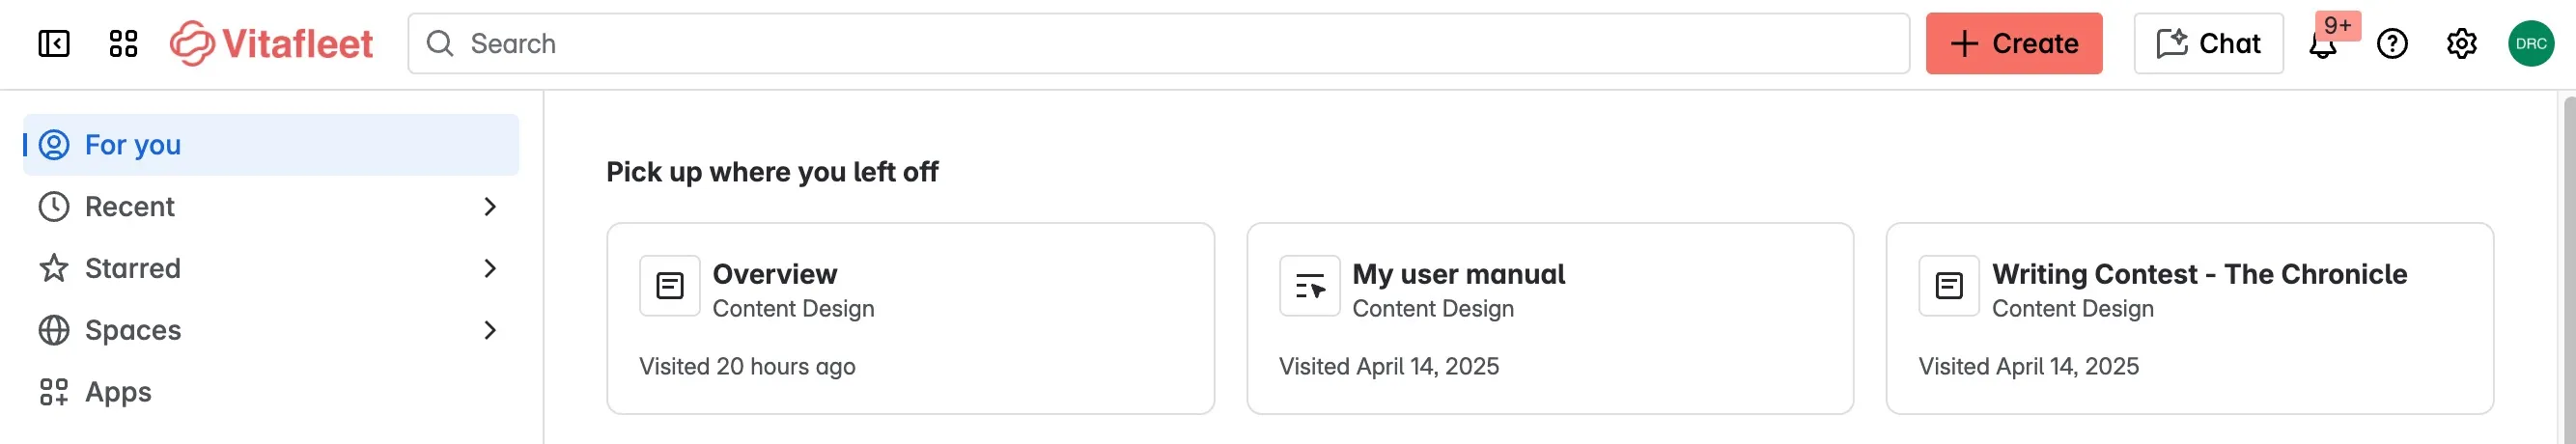Open notifications bell with 9+ badge

click(x=2323, y=44)
